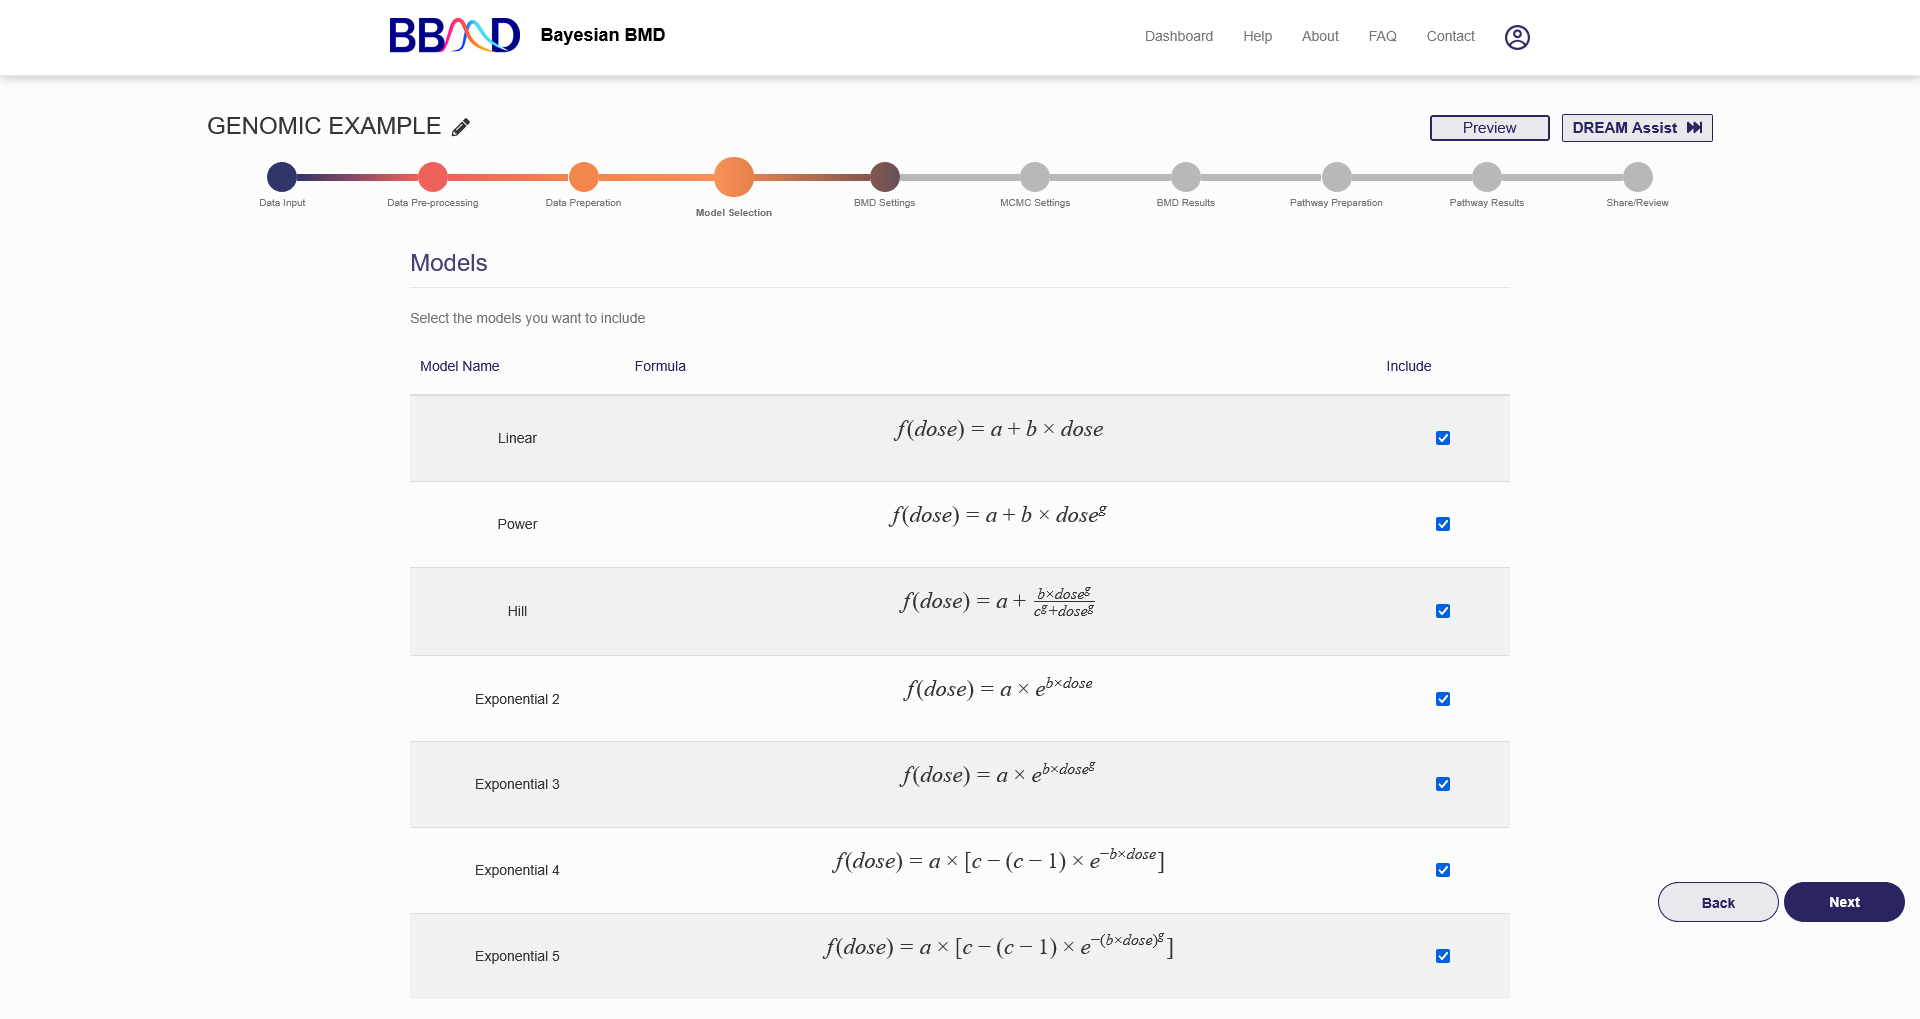Untick the Exponential 5 include checkbox
Viewport: 1920px width, 1019px height.
click(x=1443, y=956)
